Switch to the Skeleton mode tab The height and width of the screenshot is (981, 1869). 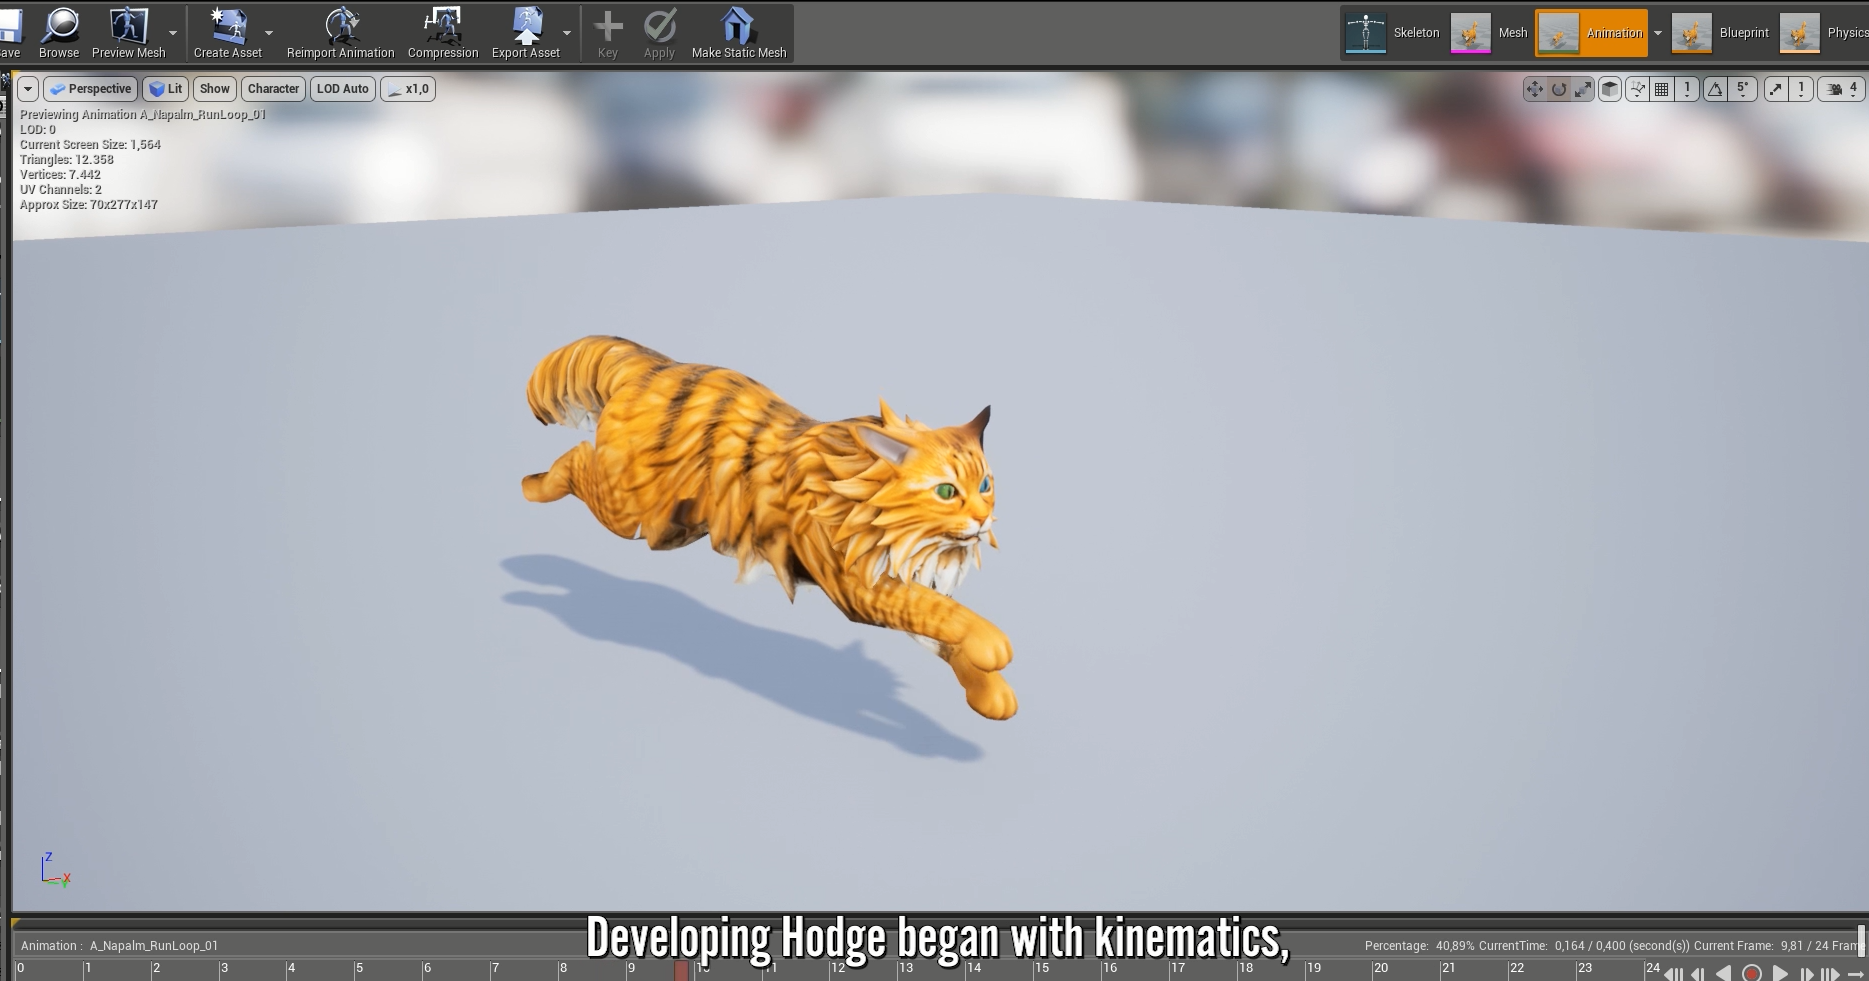pyautogui.click(x=1393, y=33)
